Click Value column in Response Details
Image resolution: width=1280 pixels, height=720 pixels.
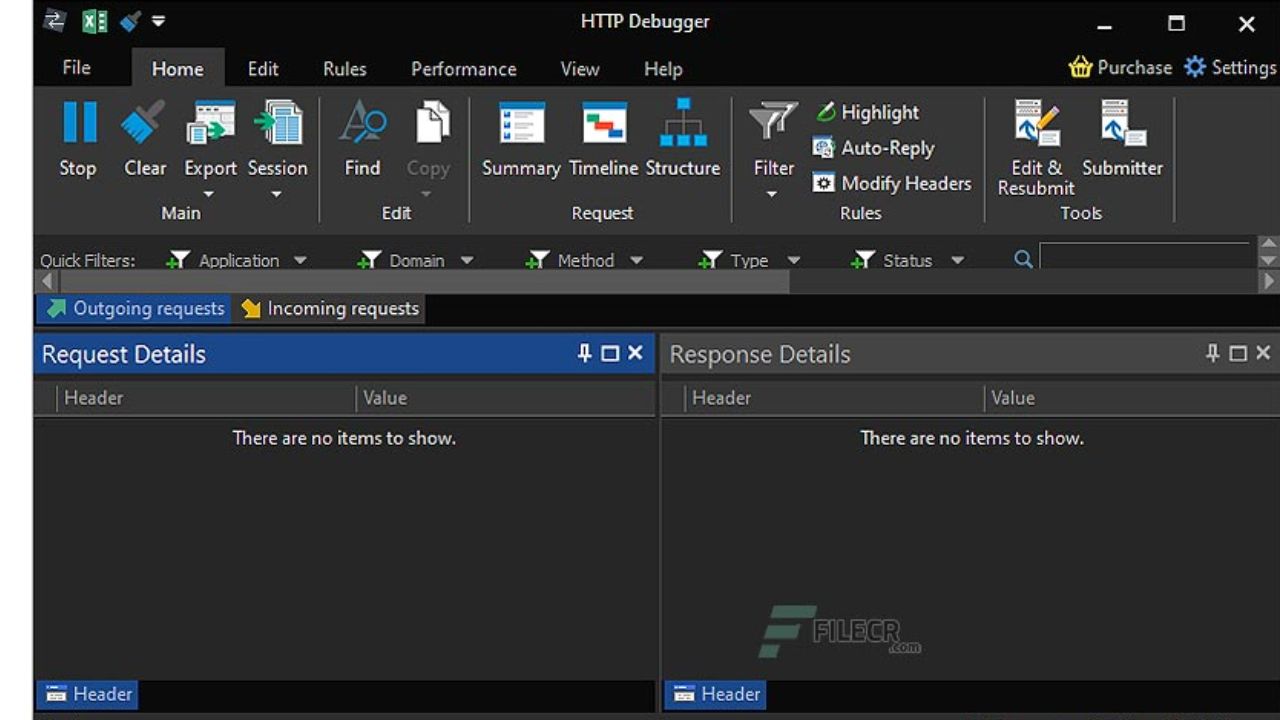(1132, 398)
